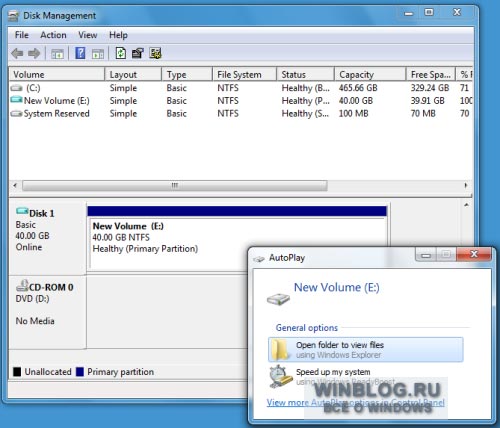The image size is (500, 428).
Task: Select the (C:) drive icon row
Action: 16,88
